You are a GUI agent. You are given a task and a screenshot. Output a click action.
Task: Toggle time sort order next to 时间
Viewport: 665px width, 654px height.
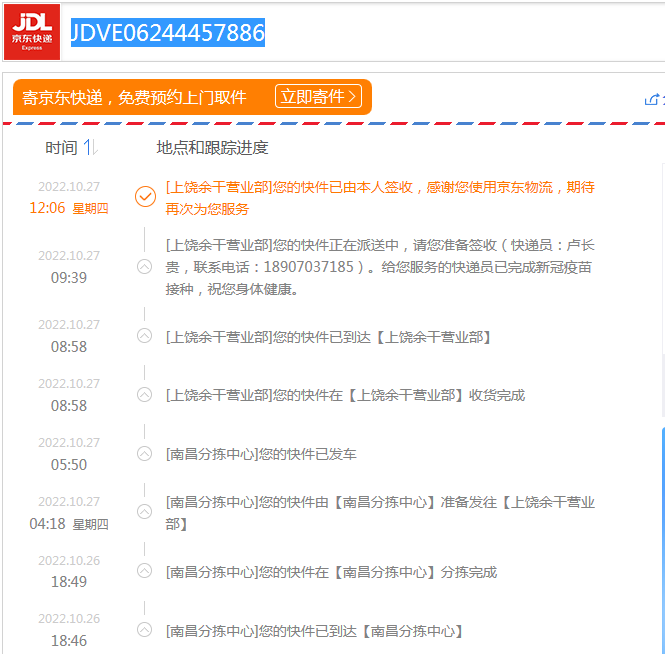(x=90, y=147)
